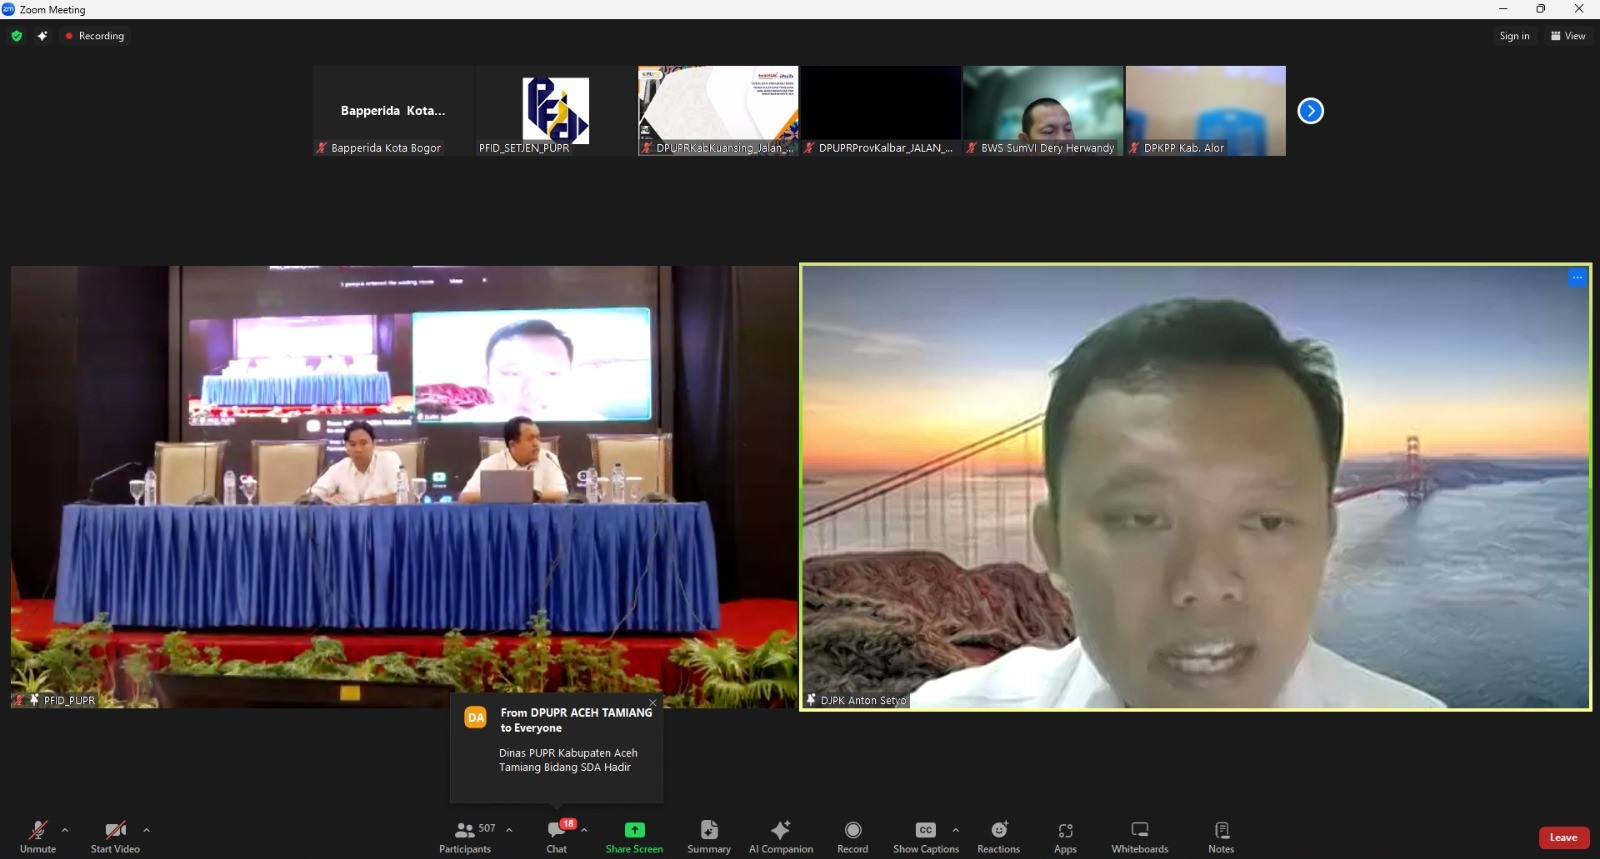Viewport: 1600px width, 859px height.
Task: Show next participants with the blue arrow
Action: (1310, 111)
